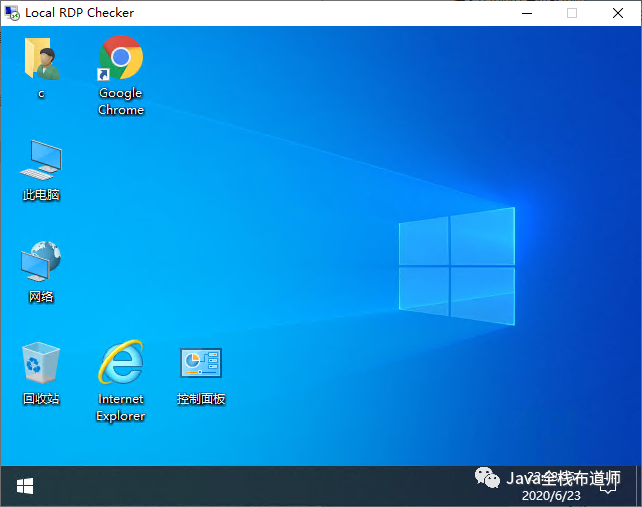Click the 网络 label text
642x507 pixels.
[41, 297]
